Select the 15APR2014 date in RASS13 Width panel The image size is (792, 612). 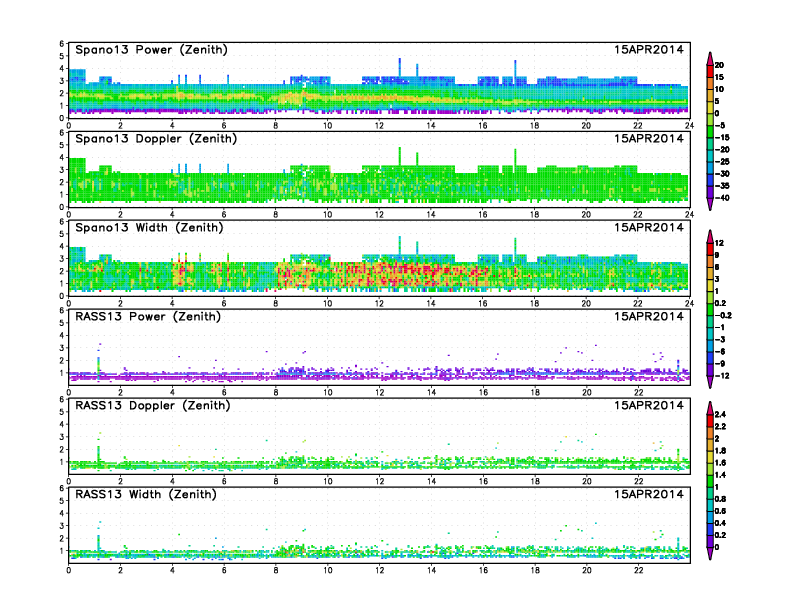649,494
